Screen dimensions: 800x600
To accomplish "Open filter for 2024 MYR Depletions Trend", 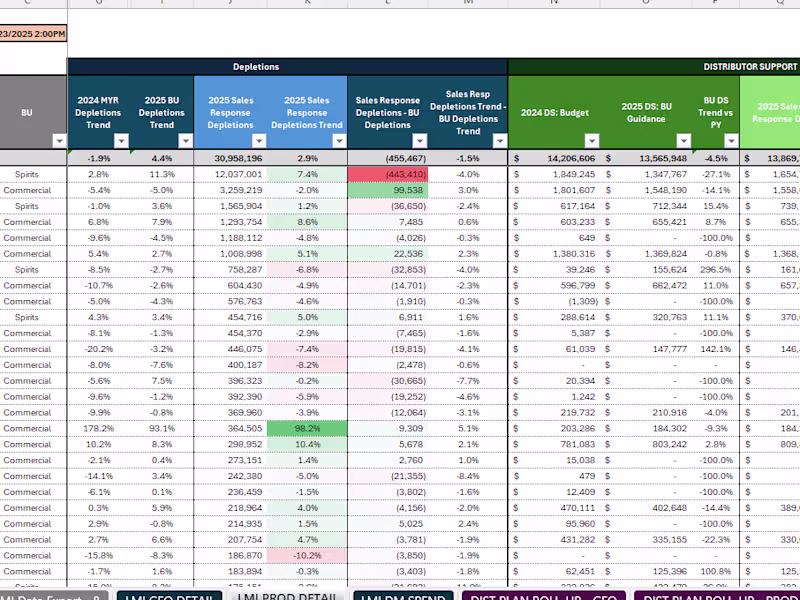I will (x=121, y=141).
